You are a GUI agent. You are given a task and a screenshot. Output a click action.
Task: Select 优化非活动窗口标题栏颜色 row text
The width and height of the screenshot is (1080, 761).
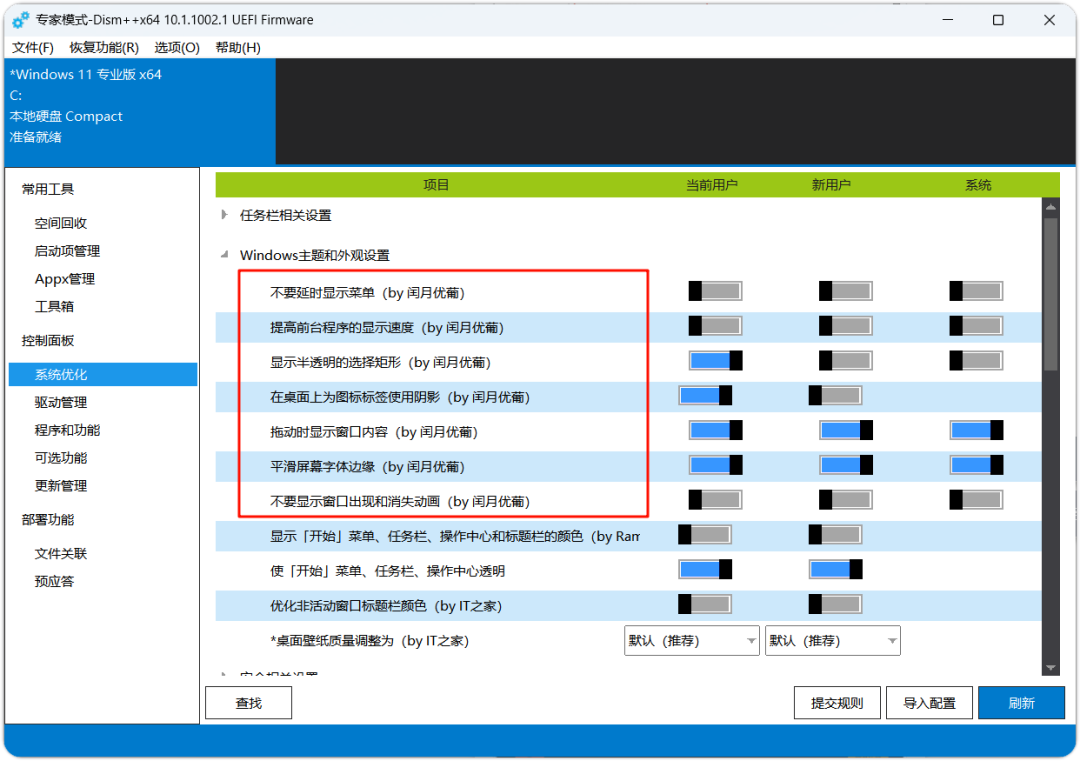pos(386,606)
